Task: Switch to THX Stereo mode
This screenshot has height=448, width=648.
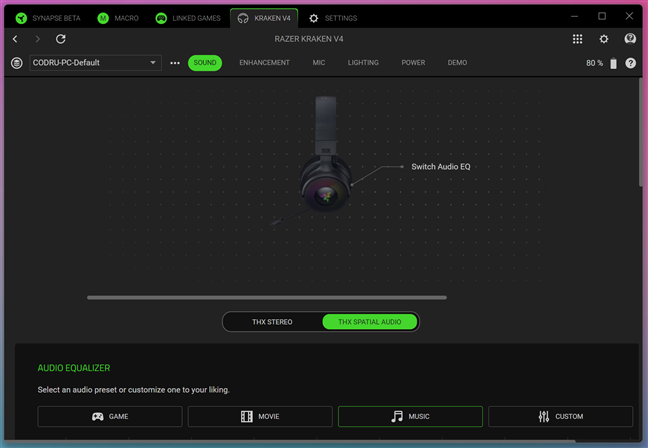Action: pos(272,322)
